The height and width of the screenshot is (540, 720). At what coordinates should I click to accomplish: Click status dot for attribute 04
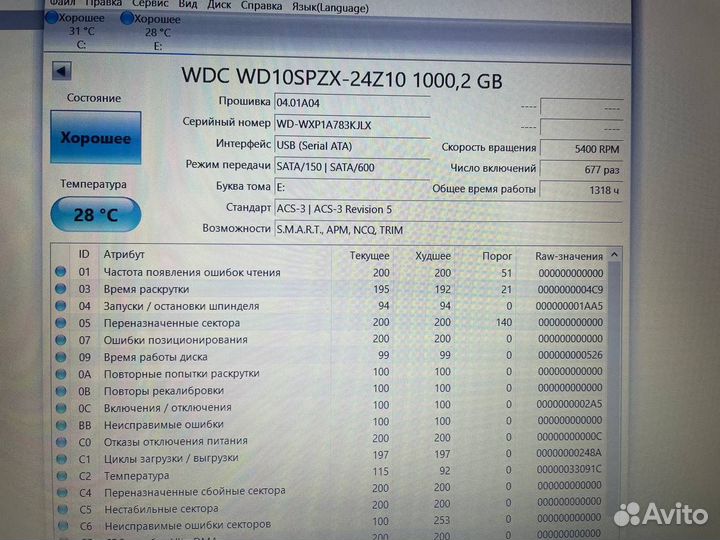(61, 306)
